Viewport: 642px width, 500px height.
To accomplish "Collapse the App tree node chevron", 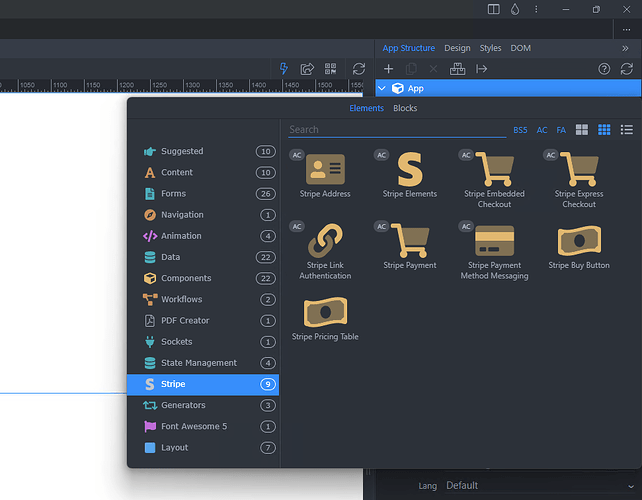I will 382,88.
